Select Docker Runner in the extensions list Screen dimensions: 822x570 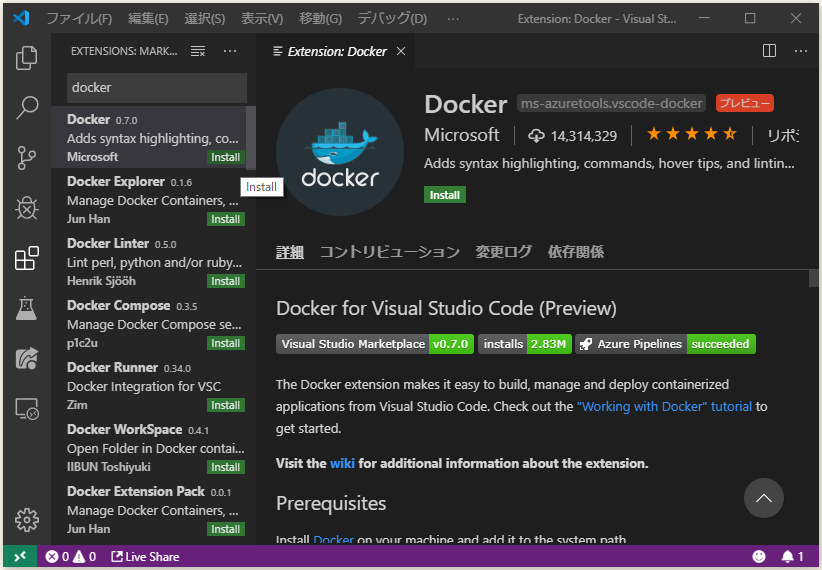tap(152, 385)
